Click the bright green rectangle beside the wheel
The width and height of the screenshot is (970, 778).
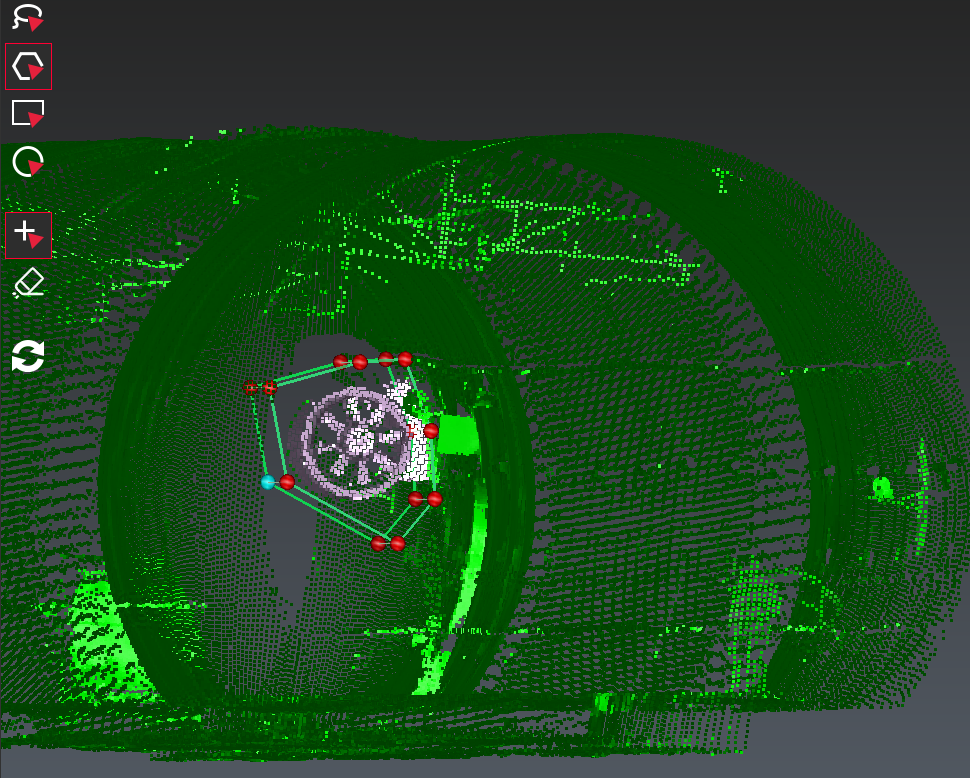coord(459,436)
